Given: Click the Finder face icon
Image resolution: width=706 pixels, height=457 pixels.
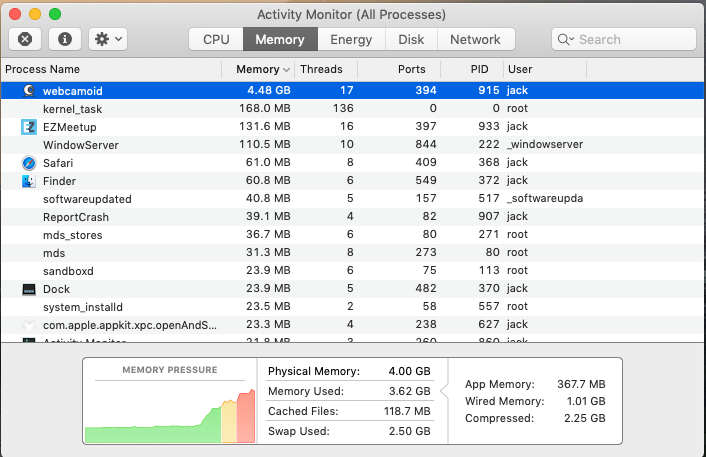Looking at the screenshot, I should (x=29, y=181).
